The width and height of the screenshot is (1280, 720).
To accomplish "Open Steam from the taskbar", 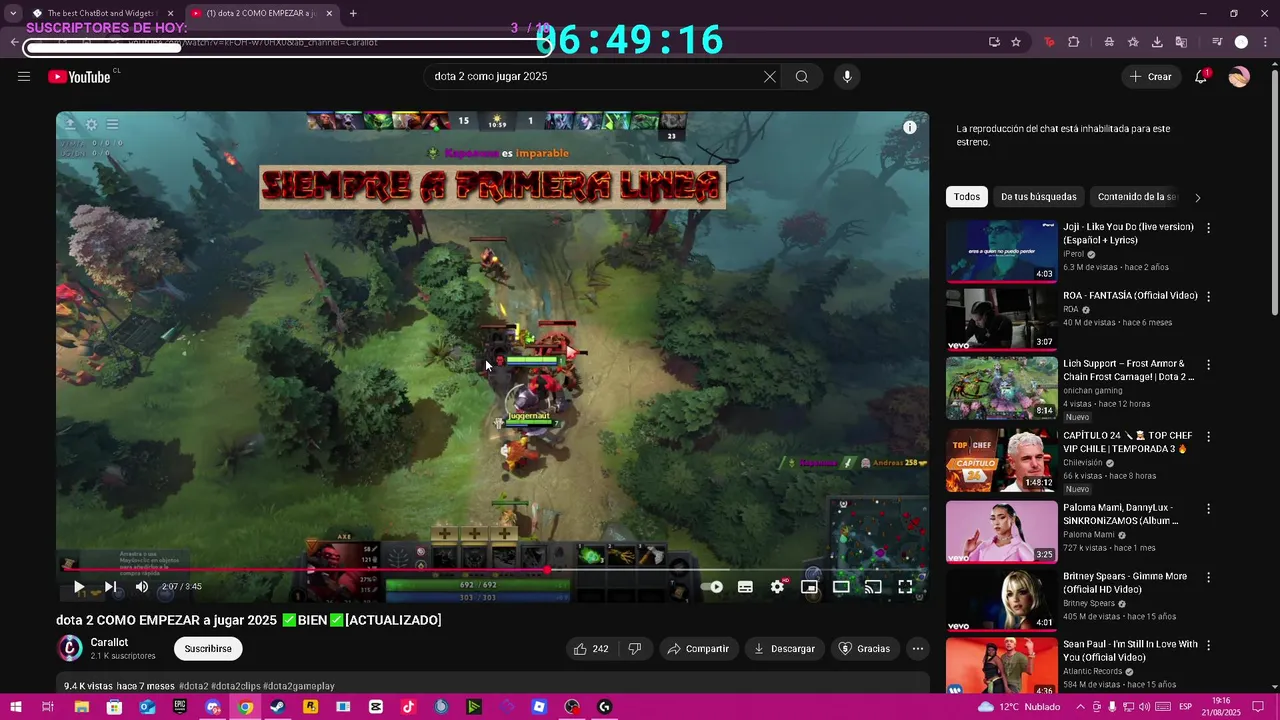I will (x=278, y=707).
